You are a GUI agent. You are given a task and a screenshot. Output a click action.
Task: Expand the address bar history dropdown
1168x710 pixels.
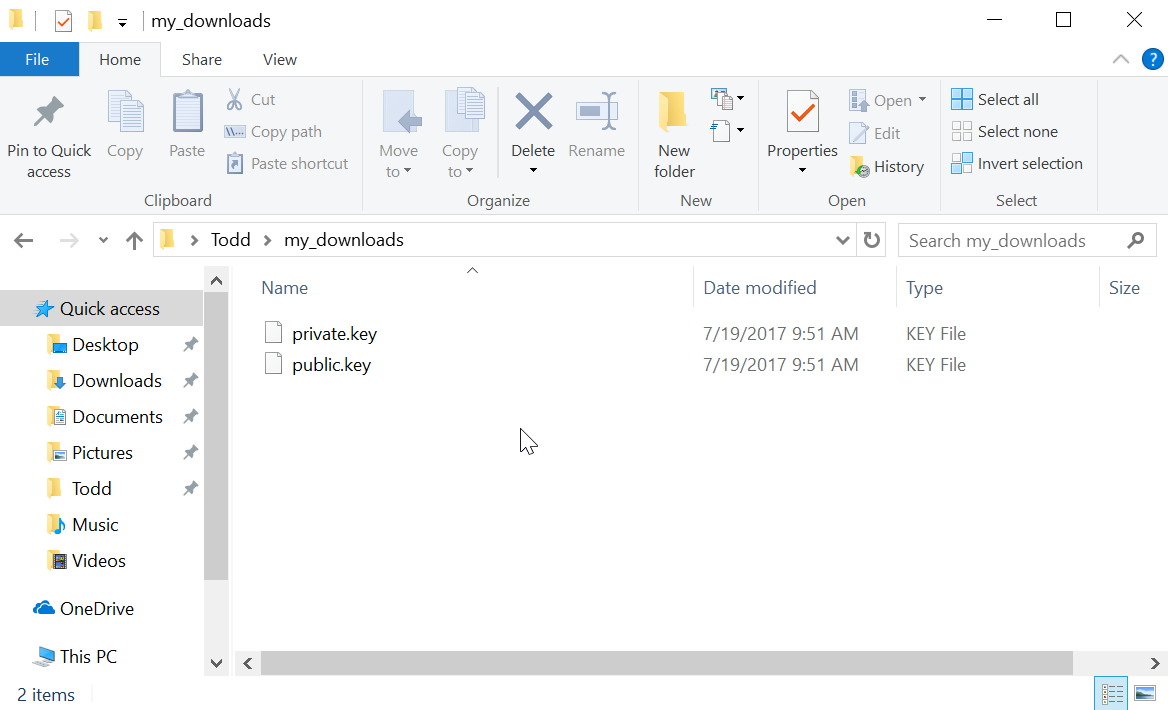[x=842, y=241]
